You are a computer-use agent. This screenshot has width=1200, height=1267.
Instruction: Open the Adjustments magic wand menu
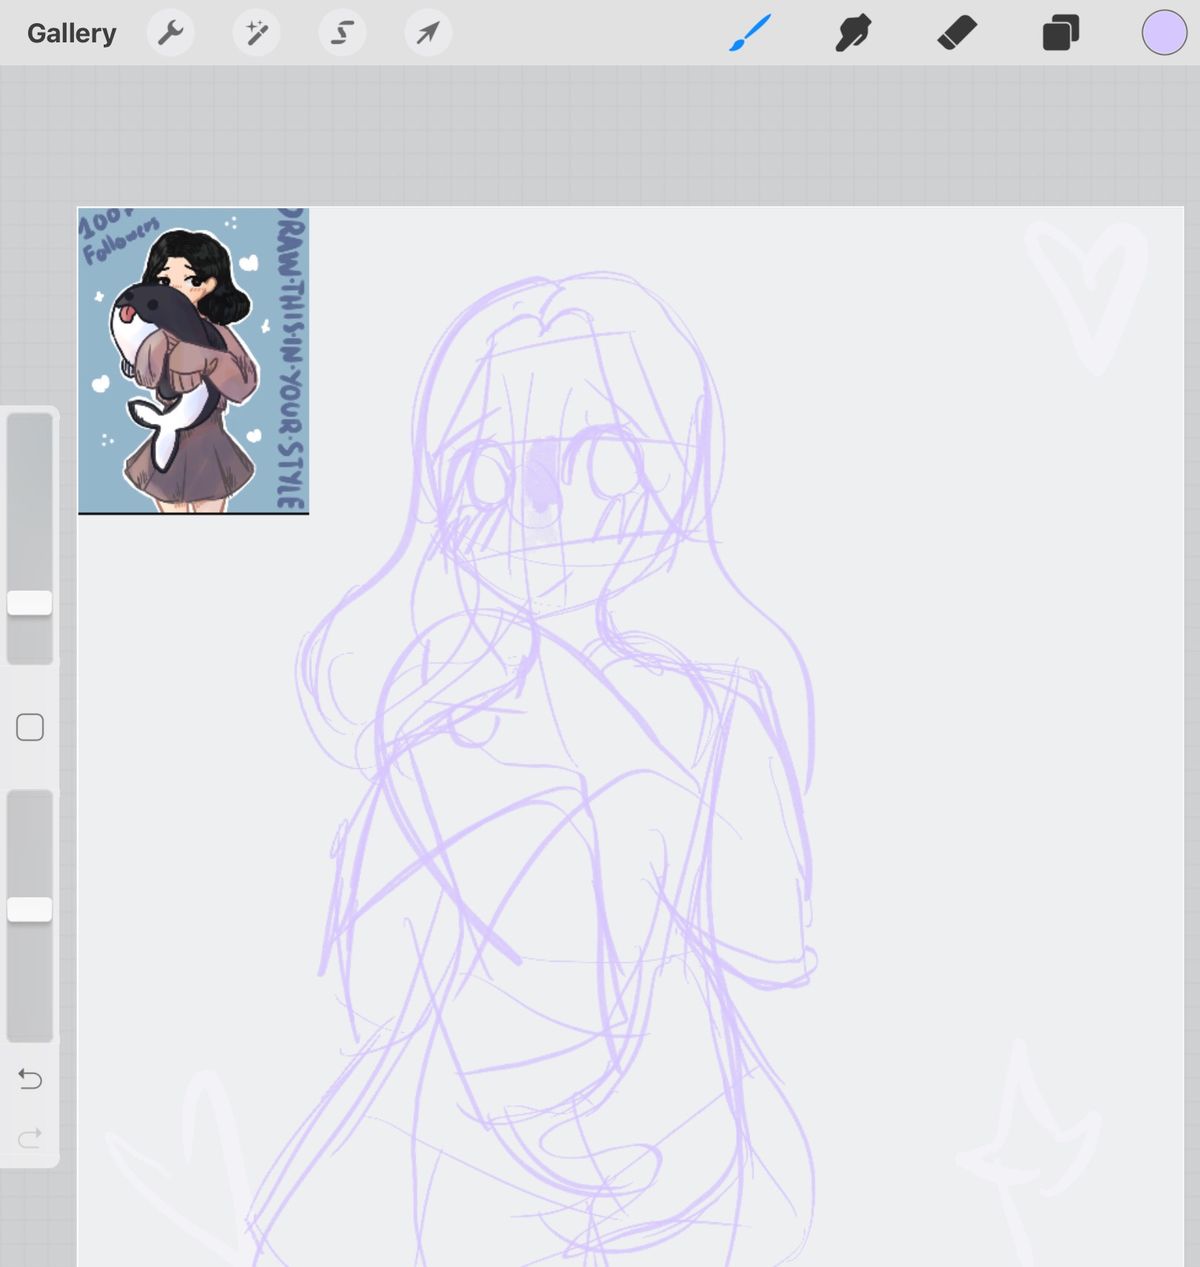[x=257, y=33]
